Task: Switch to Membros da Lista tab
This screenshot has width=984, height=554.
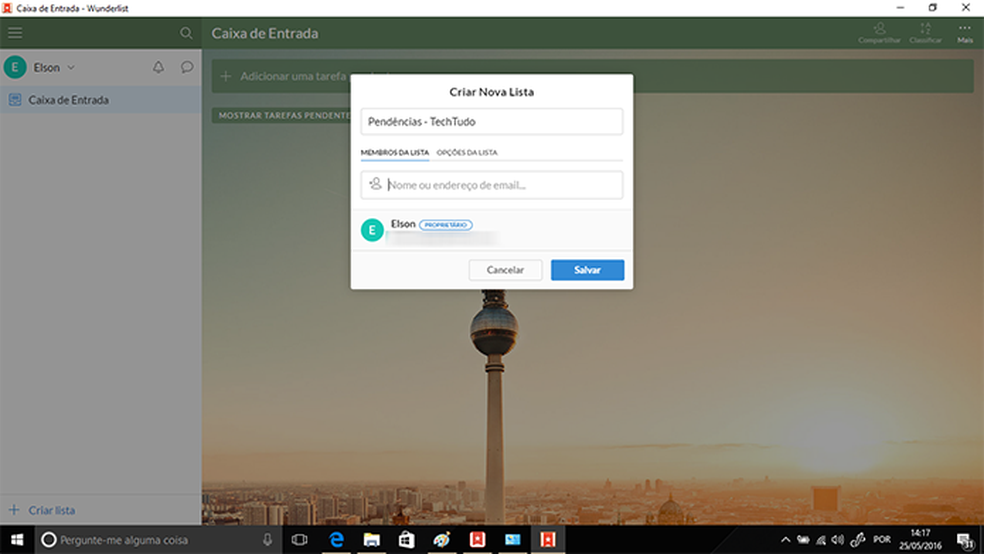Action: (395, 152)
